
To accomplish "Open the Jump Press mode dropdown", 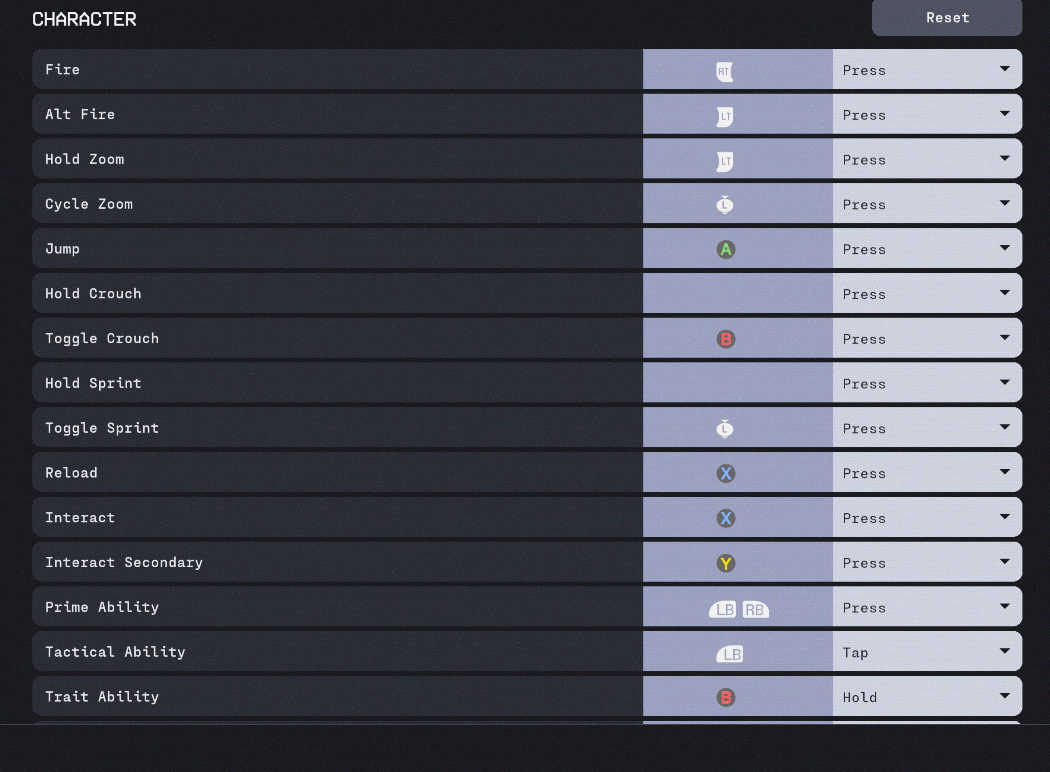I will click(x=927, y=249).
